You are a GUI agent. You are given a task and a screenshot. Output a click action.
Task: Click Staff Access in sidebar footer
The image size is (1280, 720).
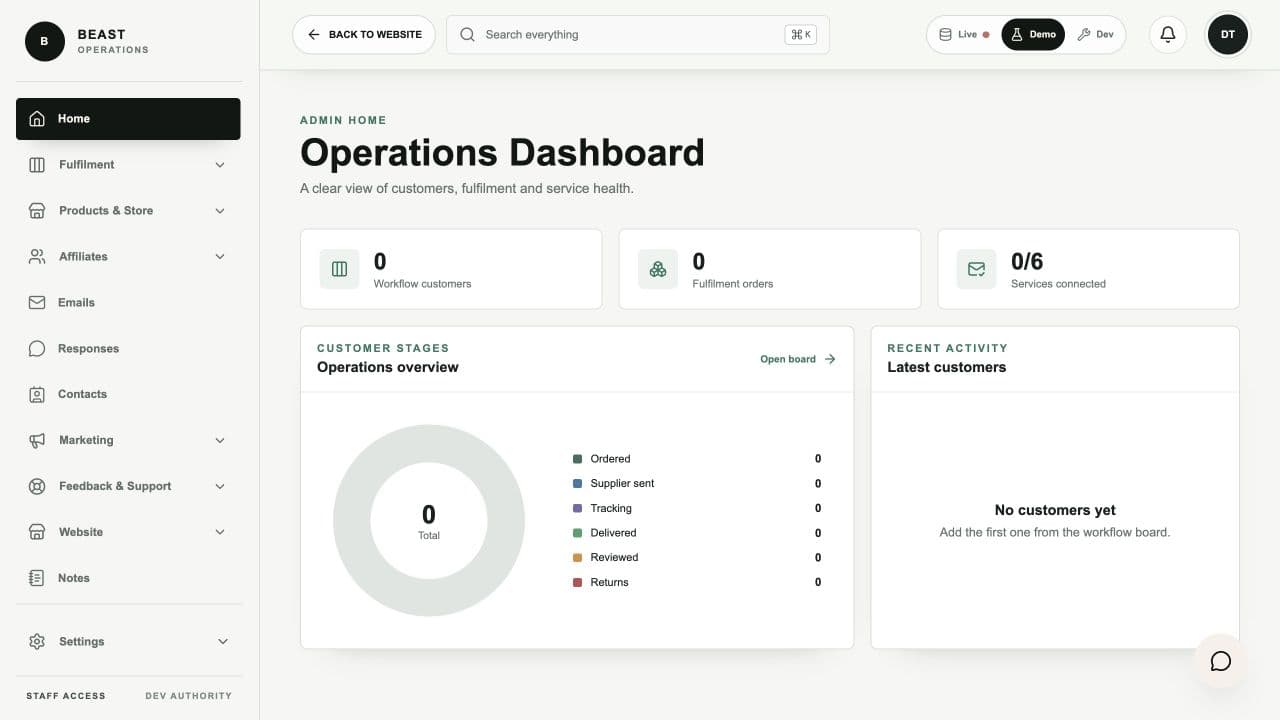click(65, 696)
